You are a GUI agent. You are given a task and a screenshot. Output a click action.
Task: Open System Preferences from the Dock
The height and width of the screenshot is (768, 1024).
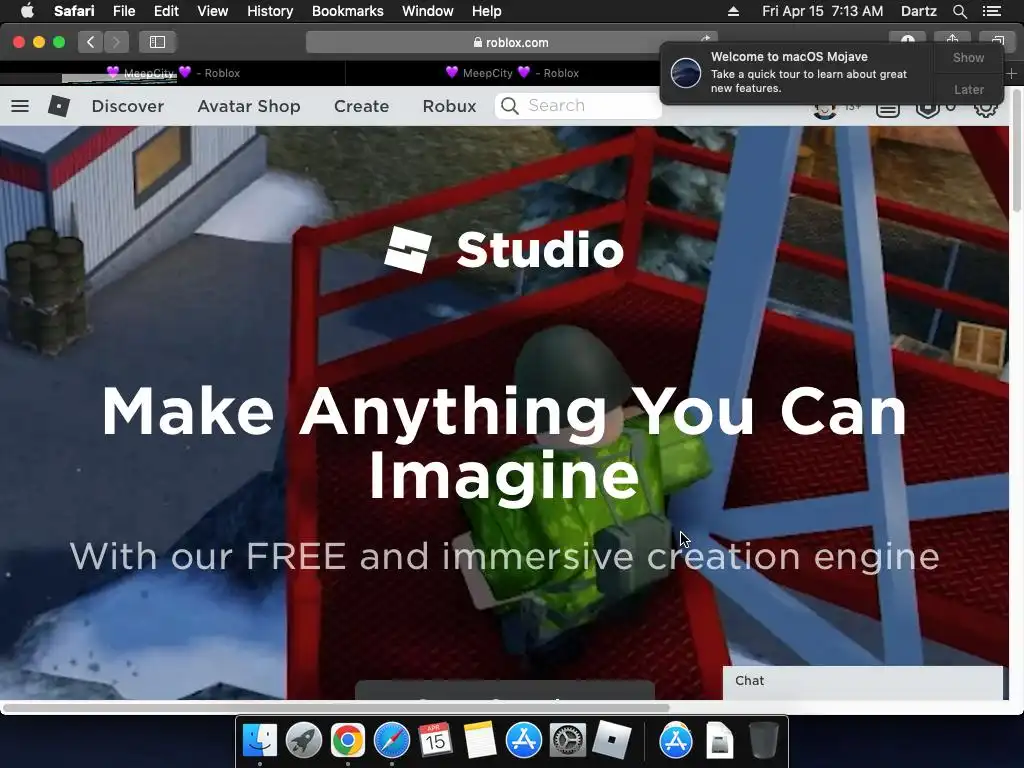coord(568,740)
